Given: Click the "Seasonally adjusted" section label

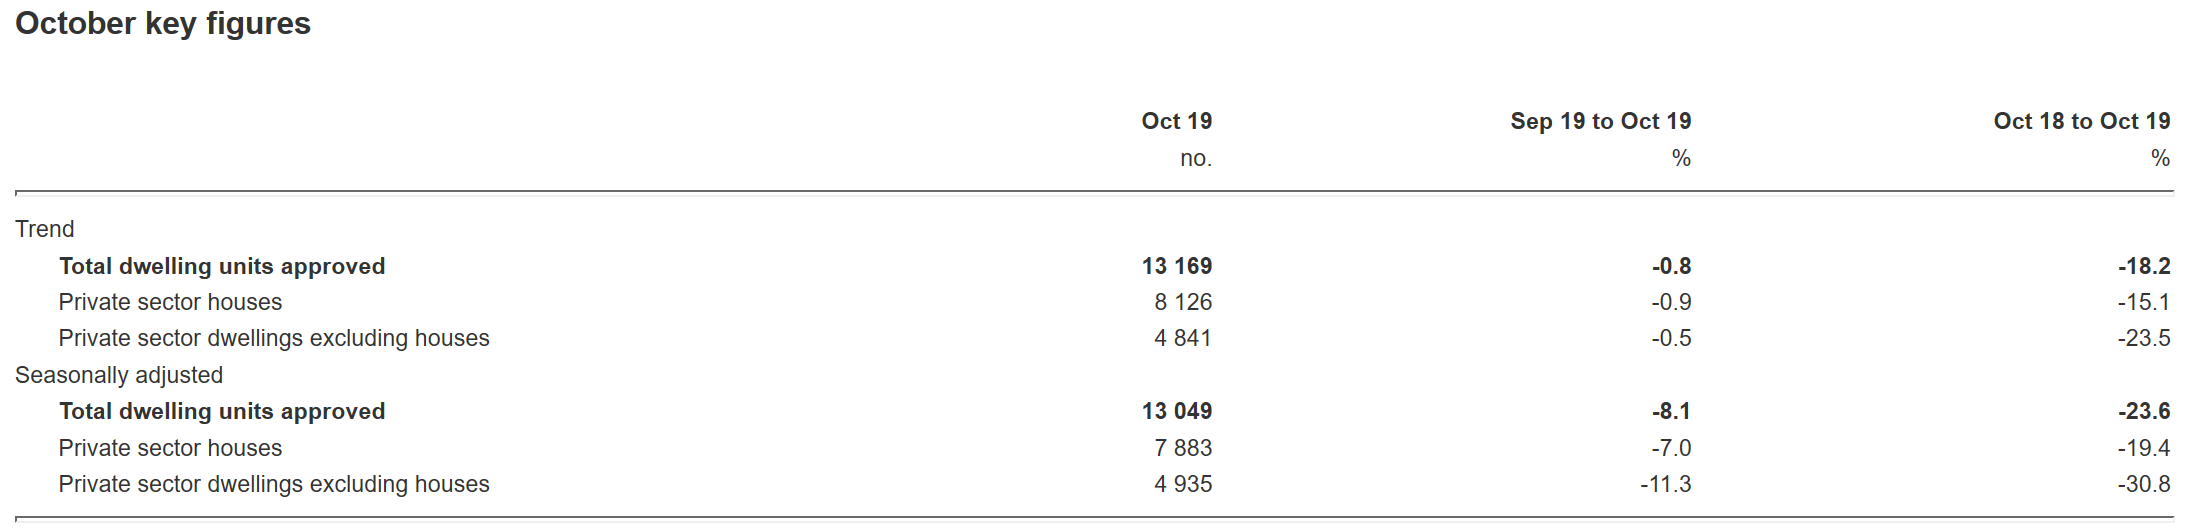Looking at the screenshot, I should [x=119, y=375].
